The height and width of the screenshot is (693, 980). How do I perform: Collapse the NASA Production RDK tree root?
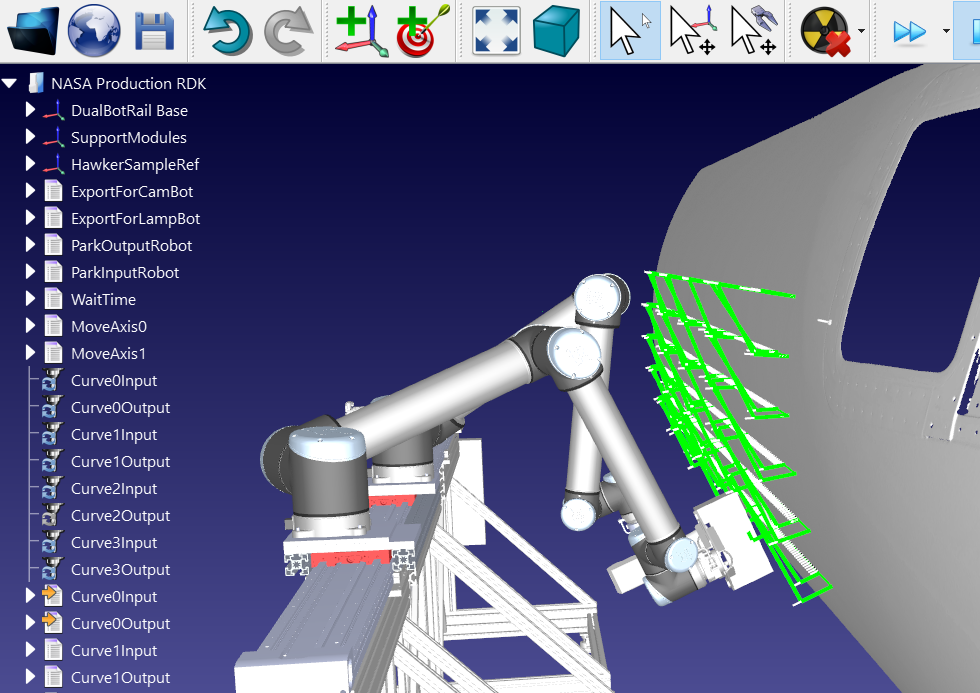tap(10, 84)
